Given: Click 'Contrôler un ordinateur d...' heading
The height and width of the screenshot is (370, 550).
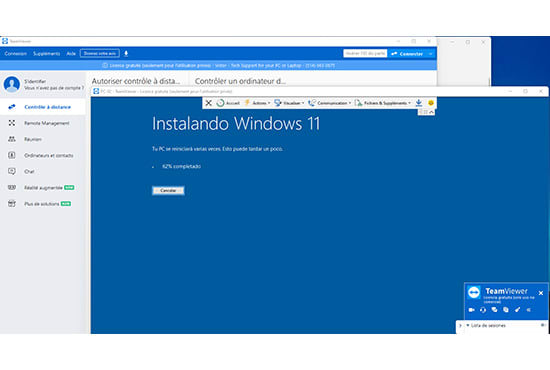Looking at the screenshot, I should click(x=240, y=81).
